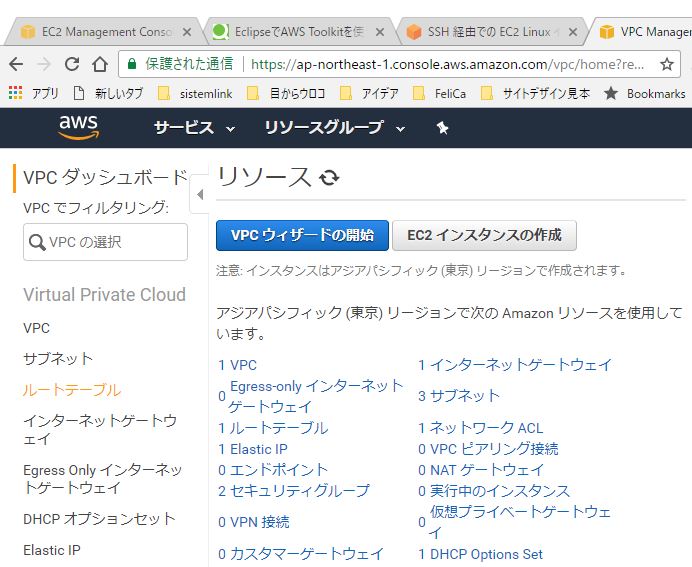The width and height of the screenshot is (692, 567).
Task: Open サブネット in the sidebar
Action: 58,359
